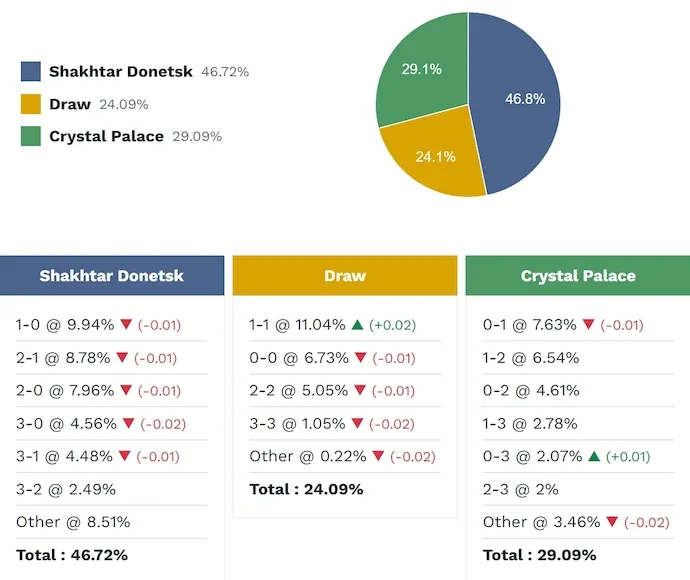This screenshot has width=690, height=580.
Task: Click the red down arrow beside 0-1 score
Action: [589, 325]
